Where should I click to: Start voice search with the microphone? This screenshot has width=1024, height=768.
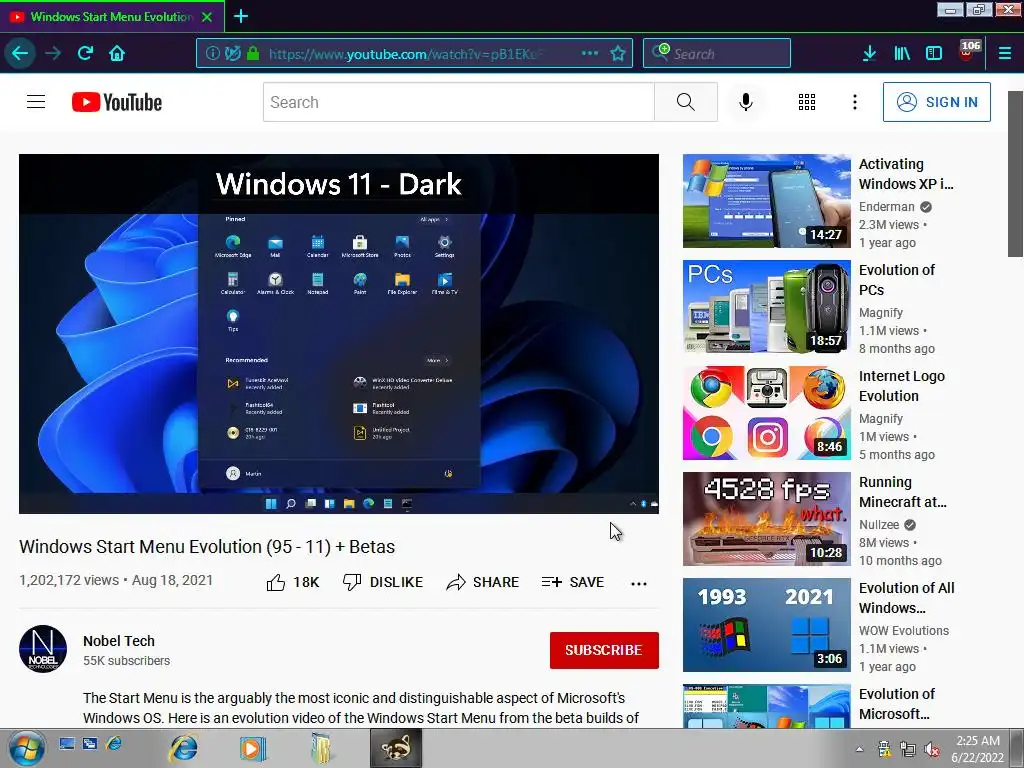click(746, 102)
